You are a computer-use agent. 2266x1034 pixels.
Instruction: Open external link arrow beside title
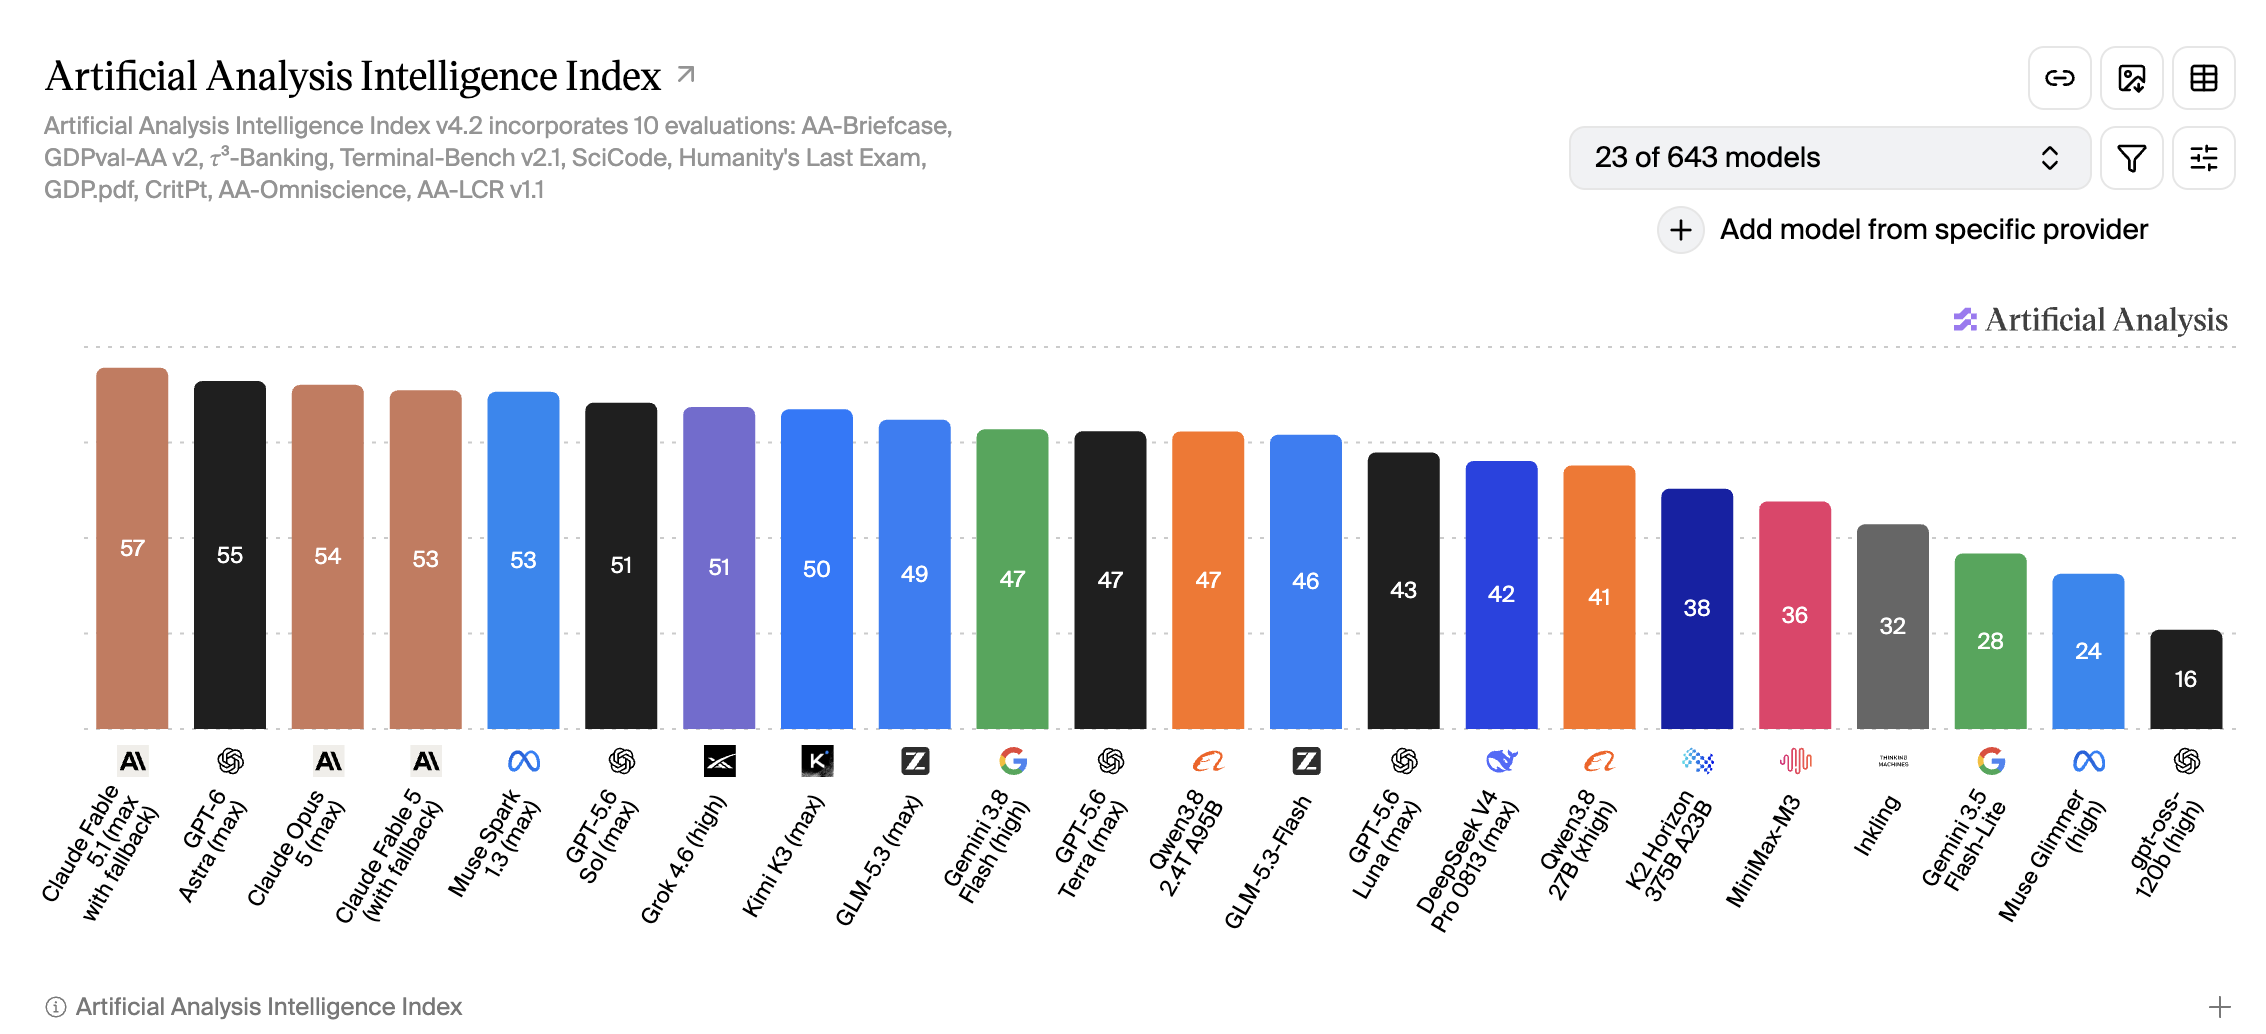click(686, 74)
